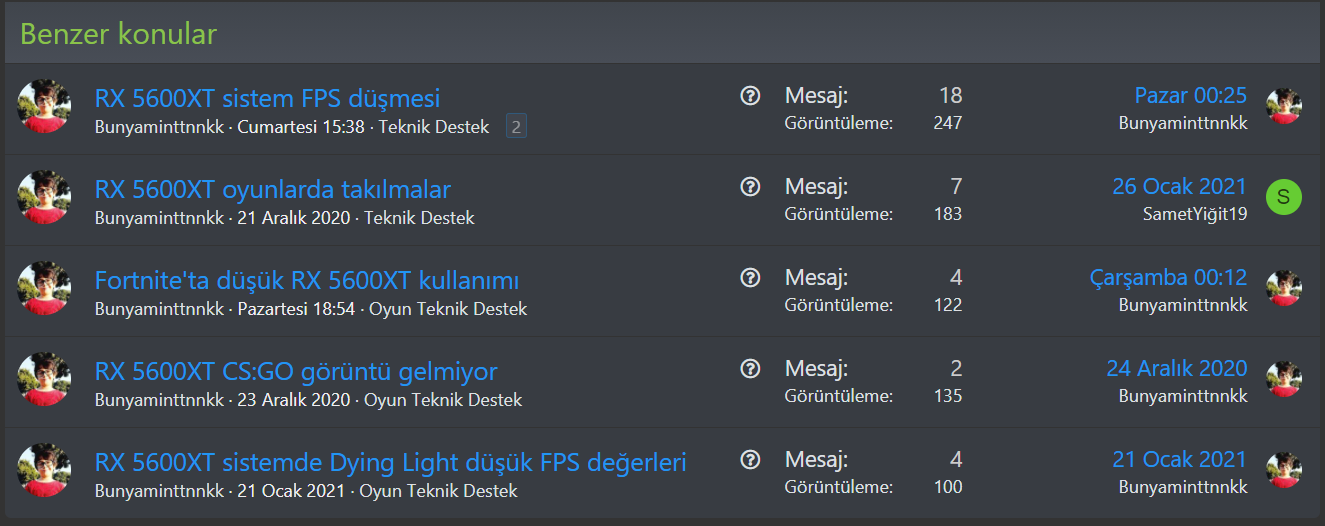Click question icon on CS:GO görüntü gelmiyor row
This screenshot has width=1325, height=526.
pos(751,369)
